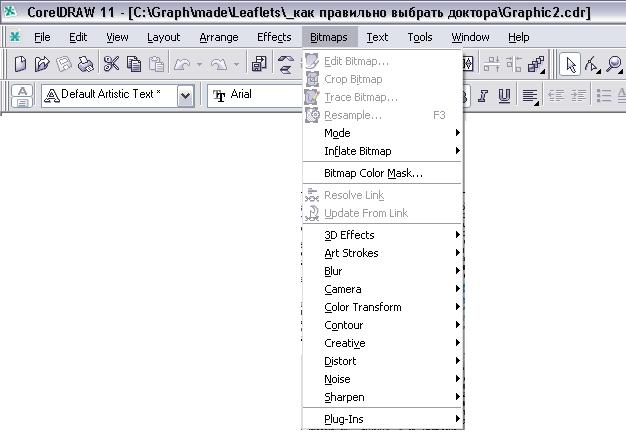Image resolution: width=626 pixels, height=440 pixels.
Task: Choose Bitmap Color Mask menu entry
Action: point(382,173)
